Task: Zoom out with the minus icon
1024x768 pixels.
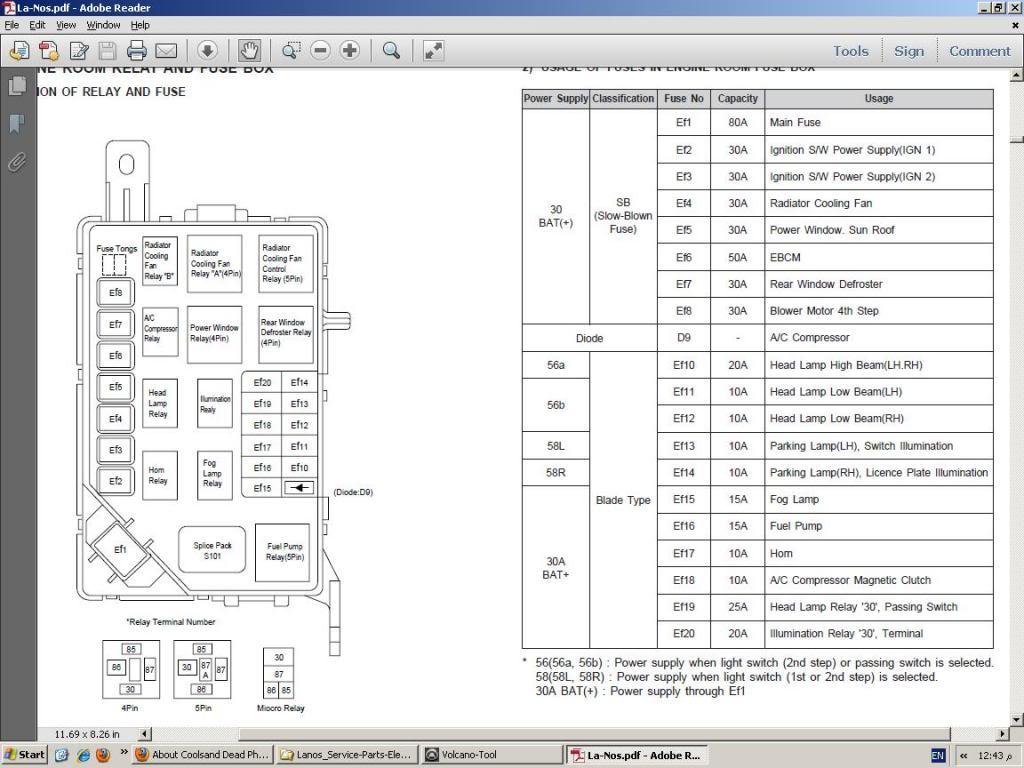Action: (x=320, y=50)
